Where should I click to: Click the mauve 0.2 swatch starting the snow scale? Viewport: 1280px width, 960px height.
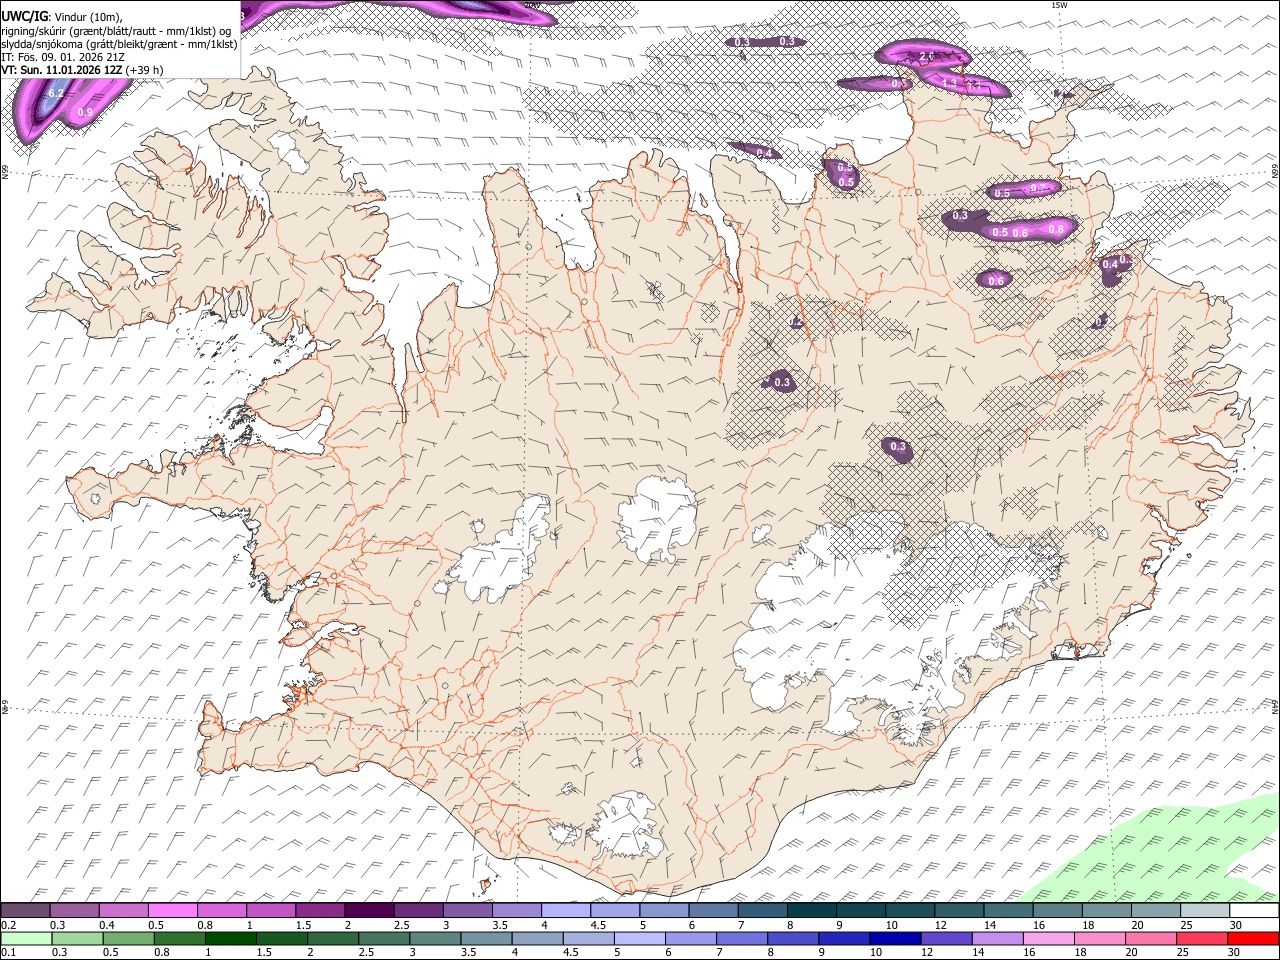[26, 910]
